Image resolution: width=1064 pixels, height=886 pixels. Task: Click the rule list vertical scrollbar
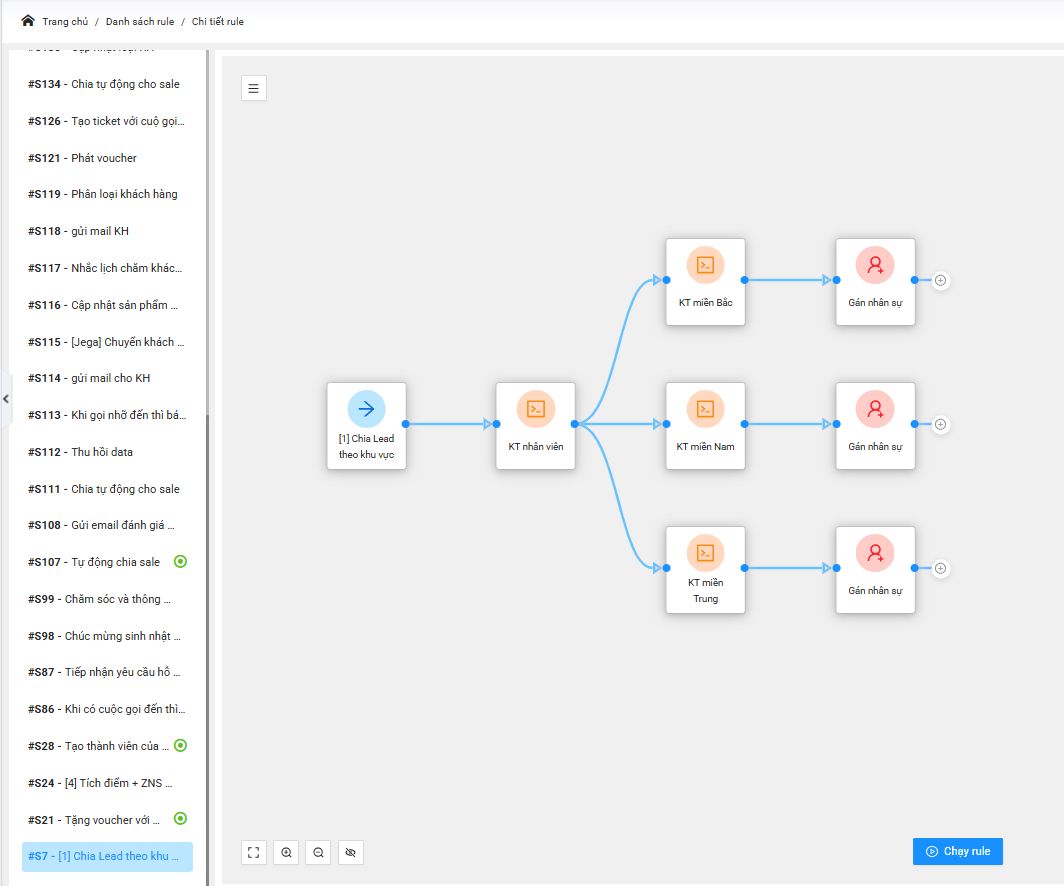pyautogui.click(x=208, y=600)
